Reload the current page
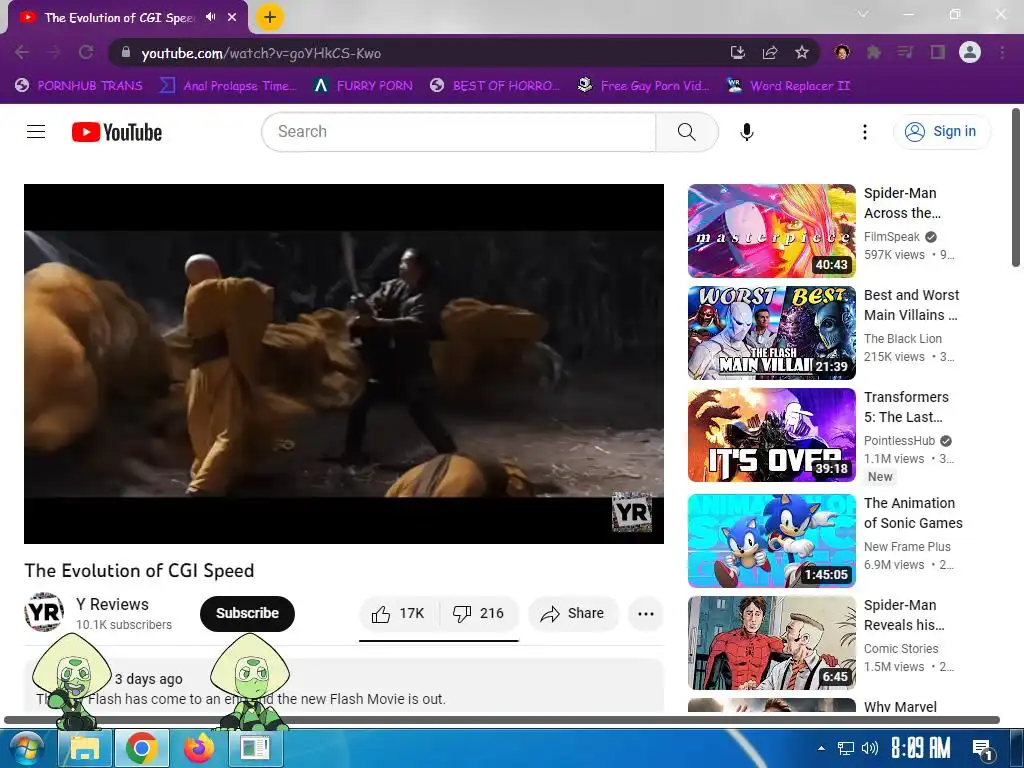 point(86,52)
